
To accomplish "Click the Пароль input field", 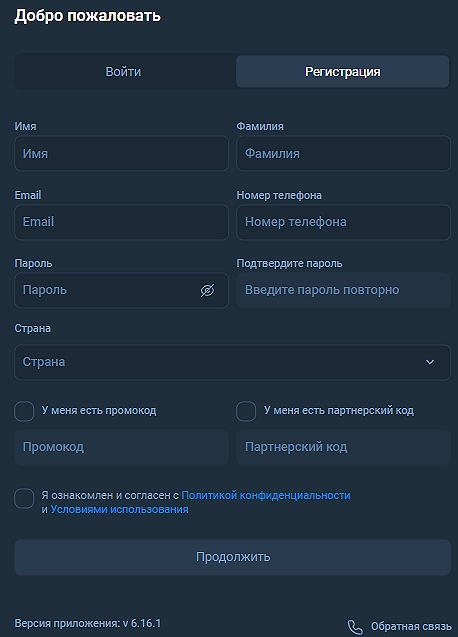I will (122, 290).
